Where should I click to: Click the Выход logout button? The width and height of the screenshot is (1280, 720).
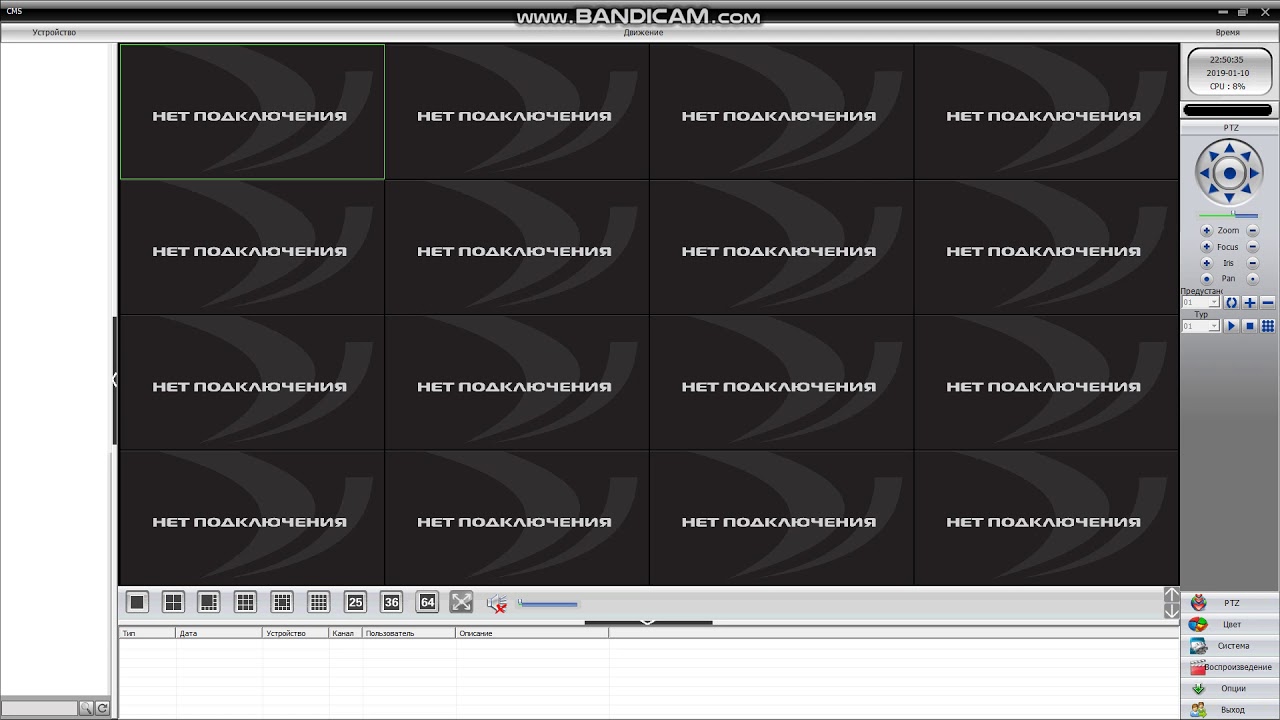[x=1230, y=710]
